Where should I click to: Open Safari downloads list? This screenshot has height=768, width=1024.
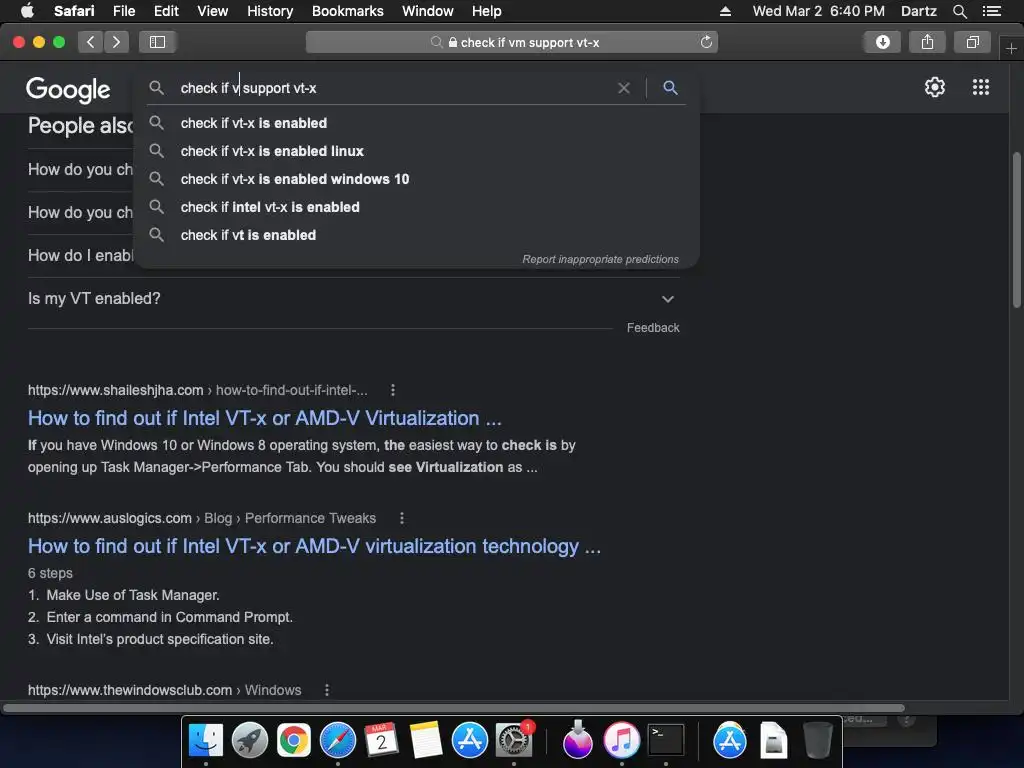(882, 42)
